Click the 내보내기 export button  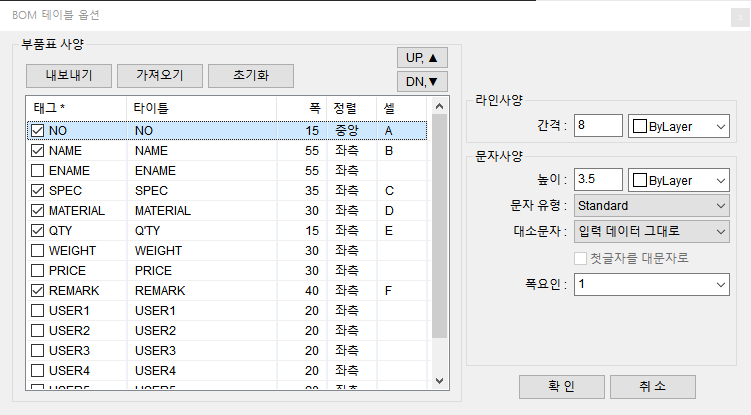[69, 76]
